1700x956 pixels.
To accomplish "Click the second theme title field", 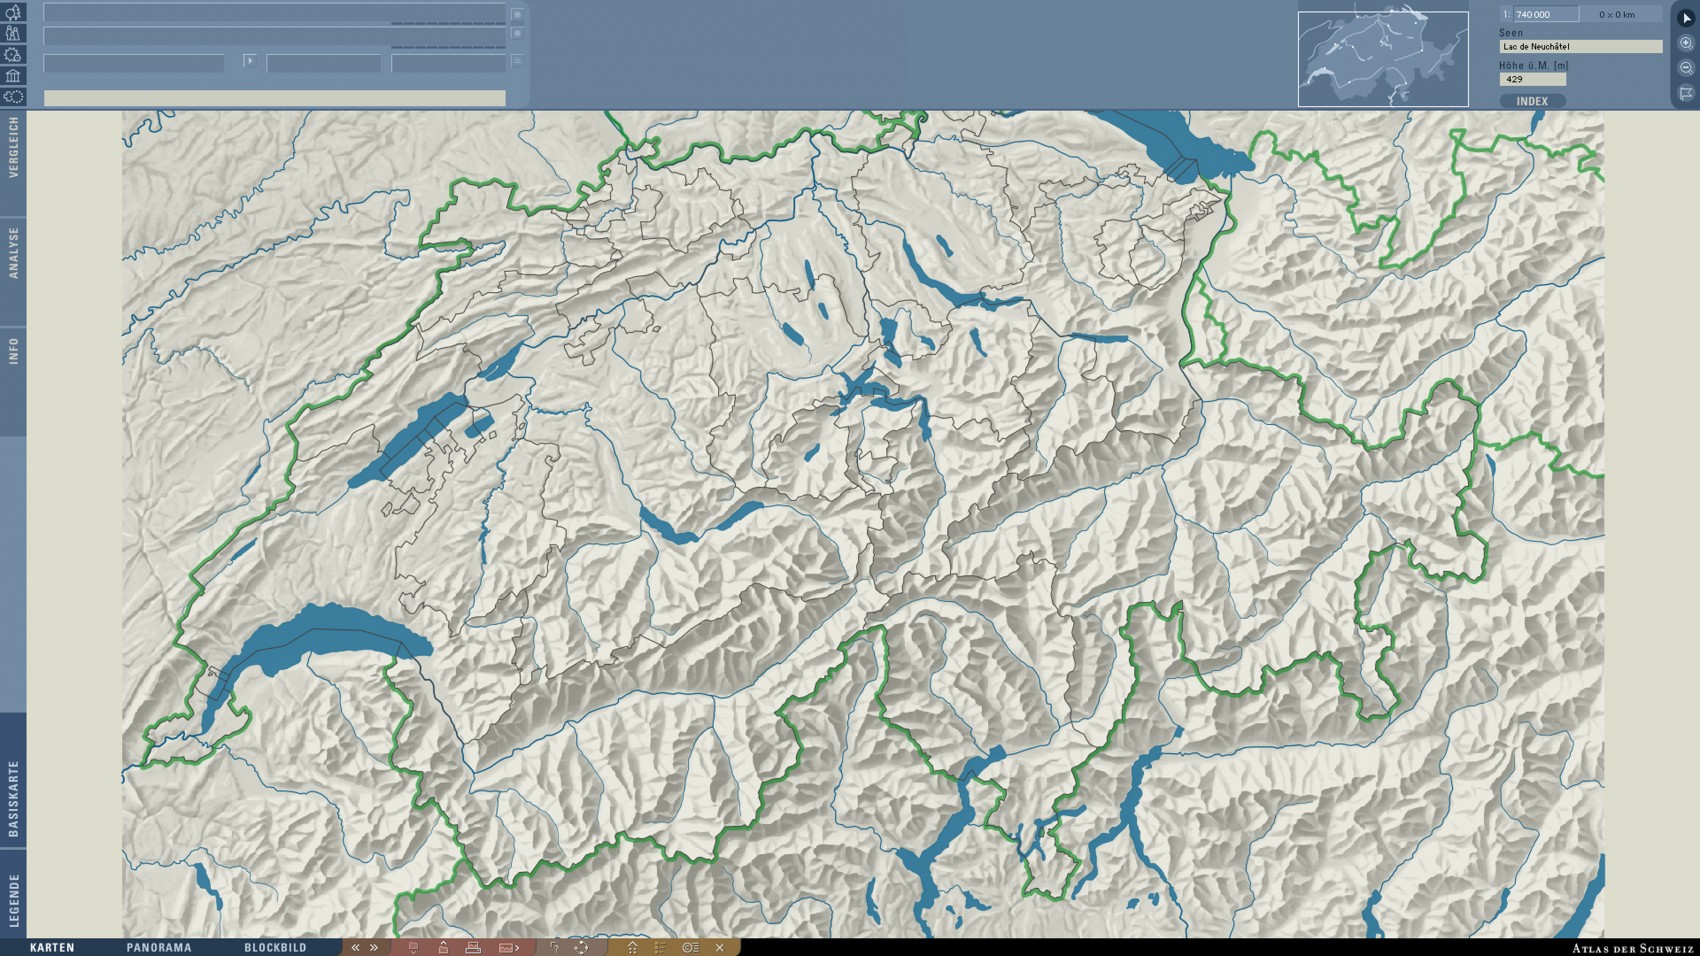I will tap(274, 37).
